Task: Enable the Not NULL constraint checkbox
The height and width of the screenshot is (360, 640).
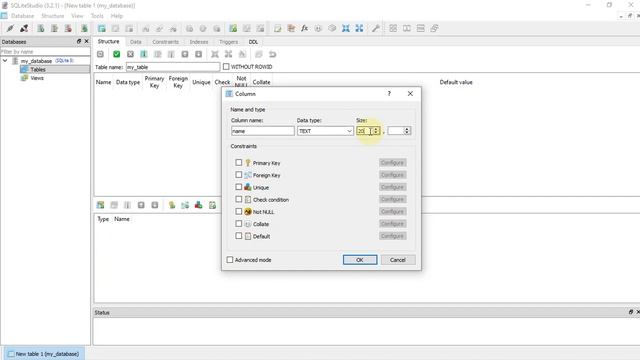Action: pos(239,211)
